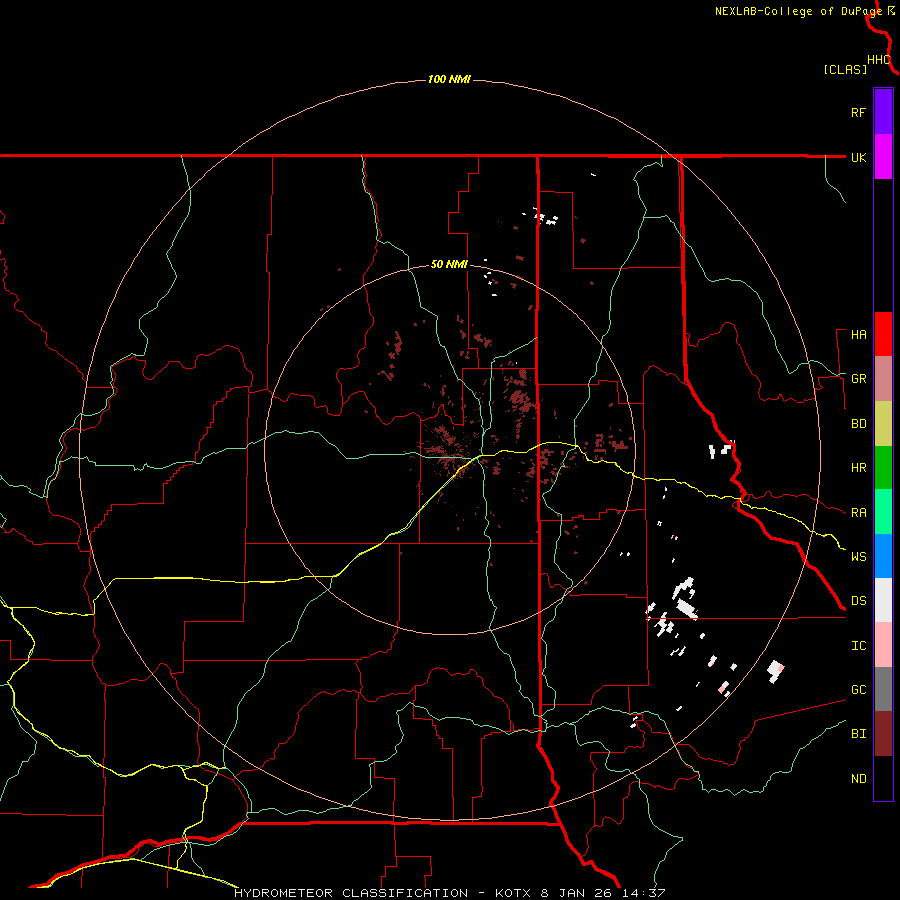Viewport: 900px width, 900px height.
Task: Click the "DS" legend label
Action: [858, 600]
